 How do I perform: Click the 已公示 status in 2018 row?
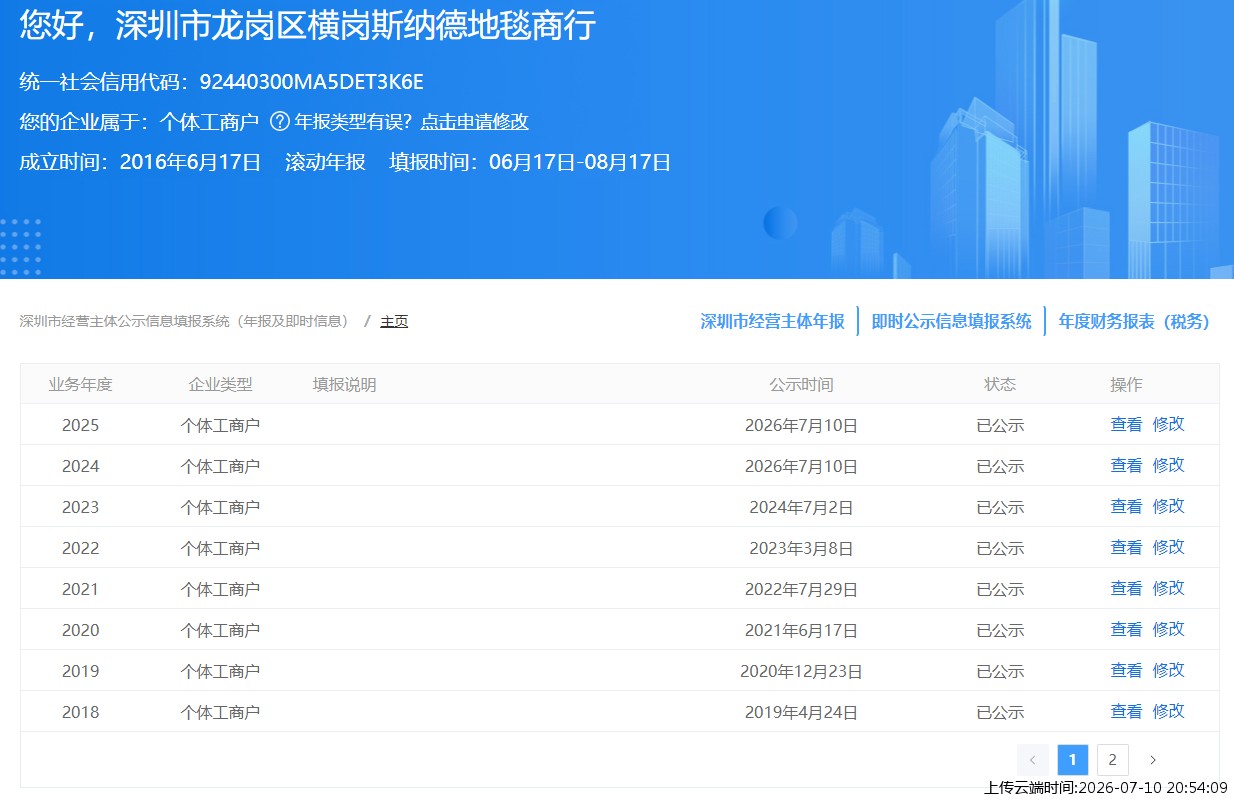[x=1000, y=712]
